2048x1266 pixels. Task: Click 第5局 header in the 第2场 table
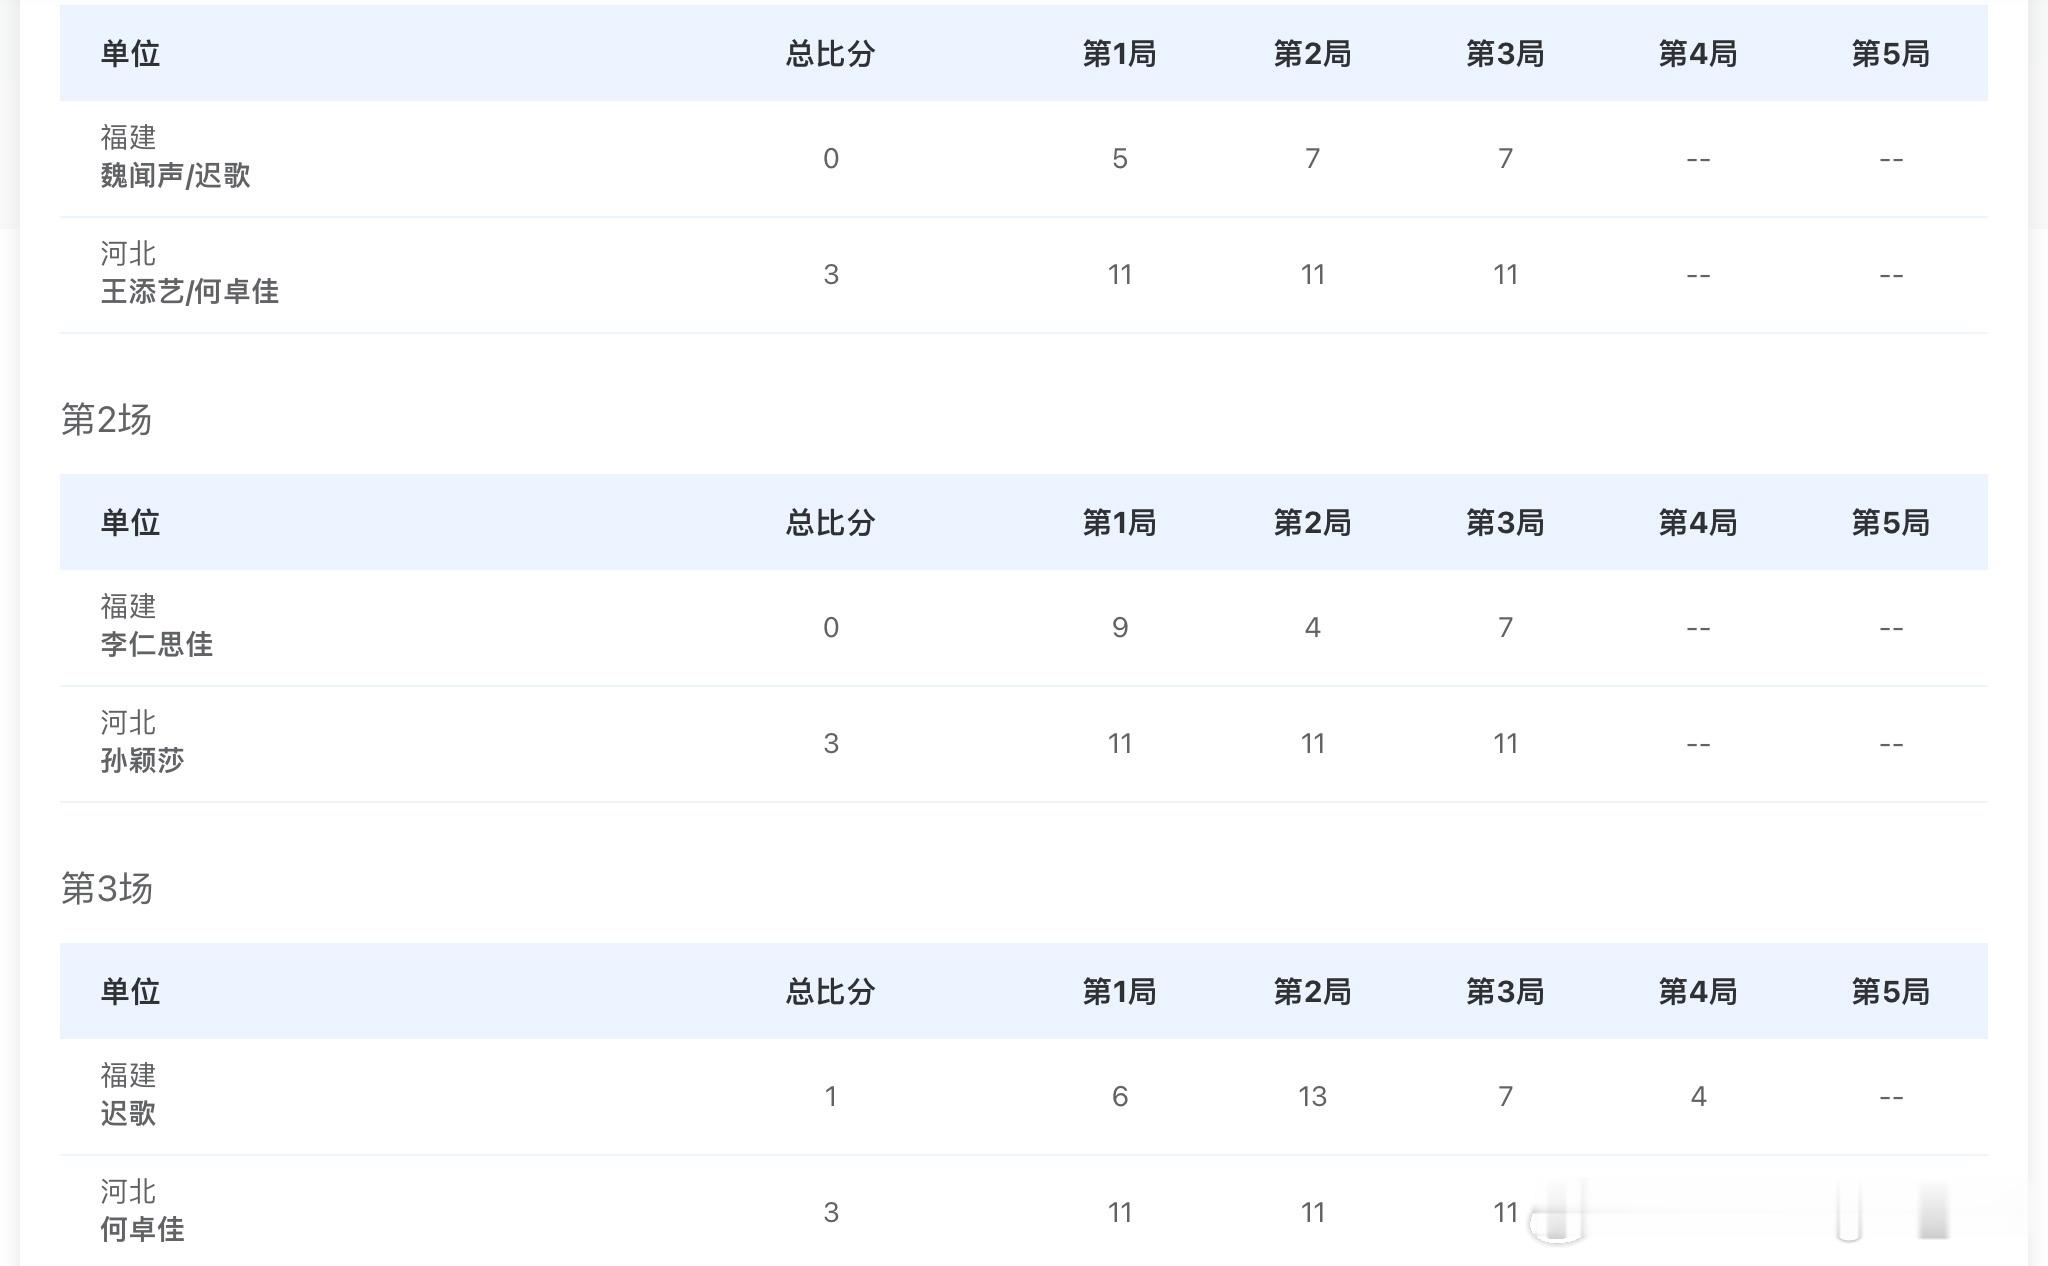pyautogui.click(x=1890, y=523)
